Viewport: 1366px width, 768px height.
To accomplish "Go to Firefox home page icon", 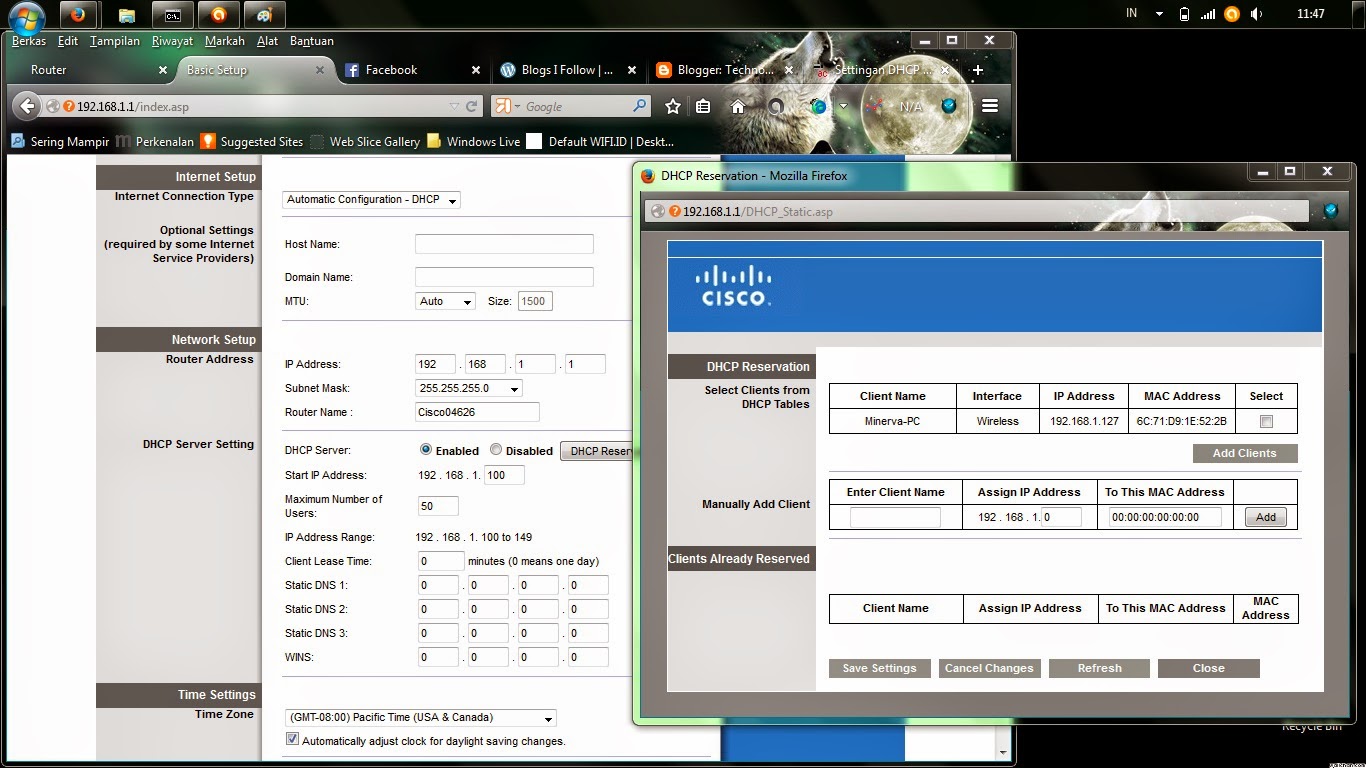I will pos(738,106).
